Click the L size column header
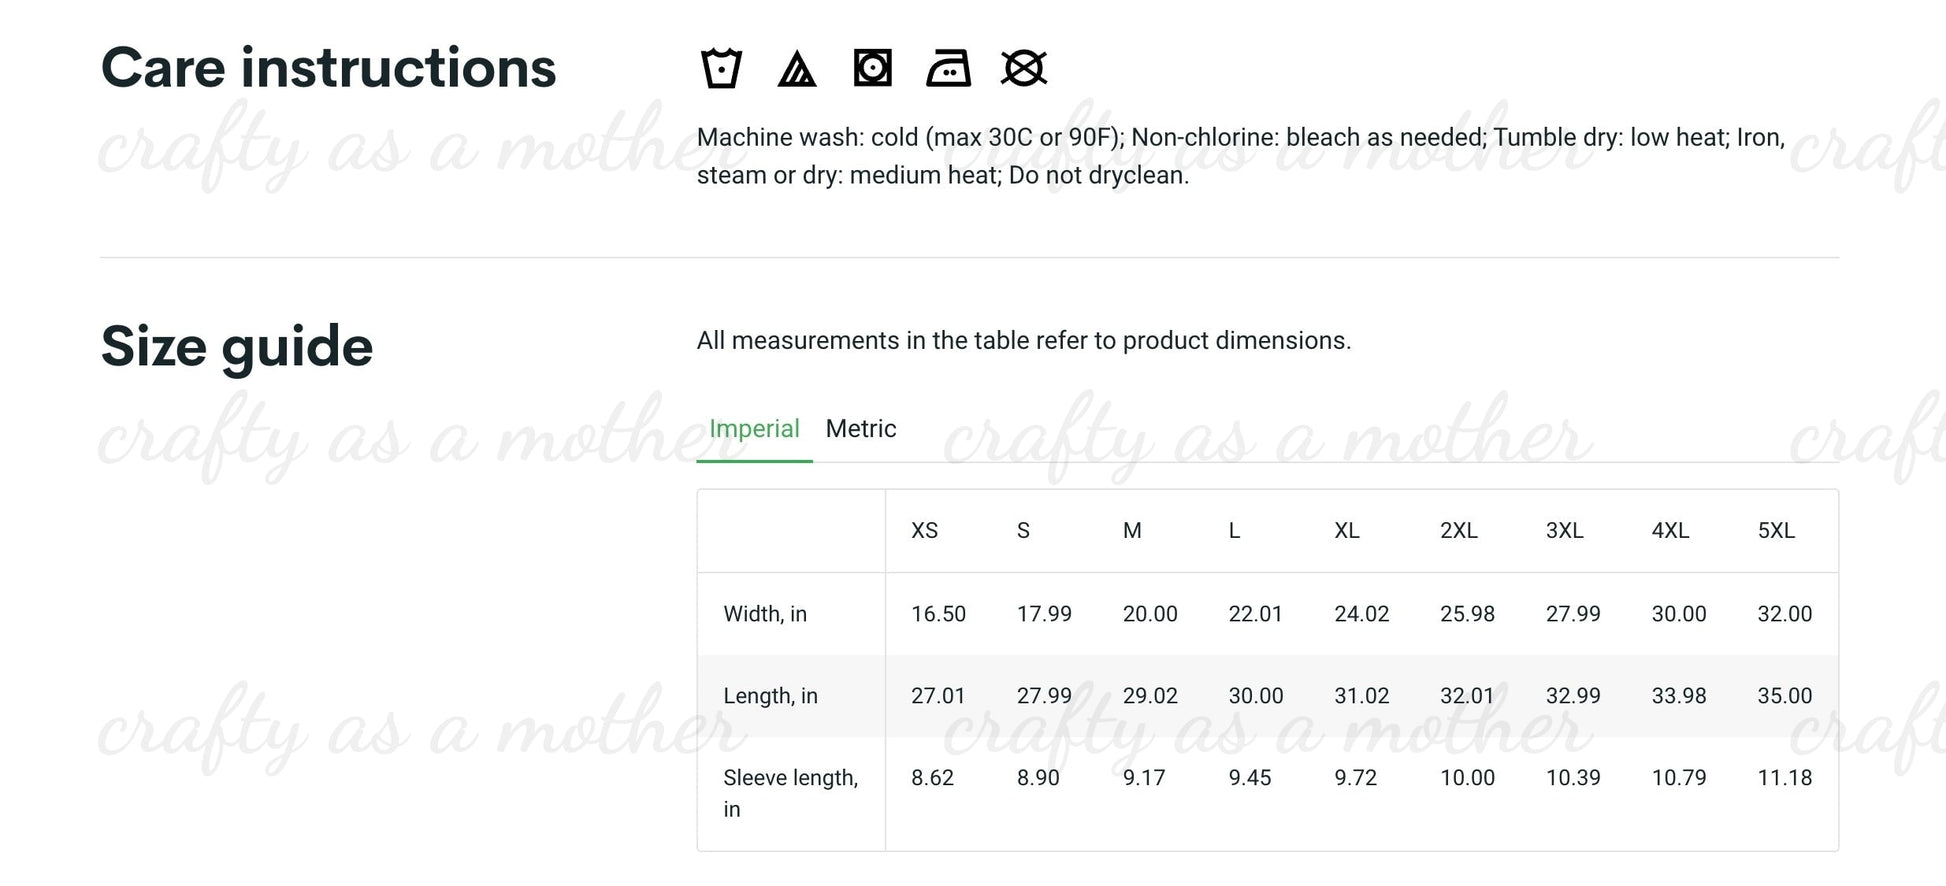The image size is (1946, 886). tap(1234, 531)
